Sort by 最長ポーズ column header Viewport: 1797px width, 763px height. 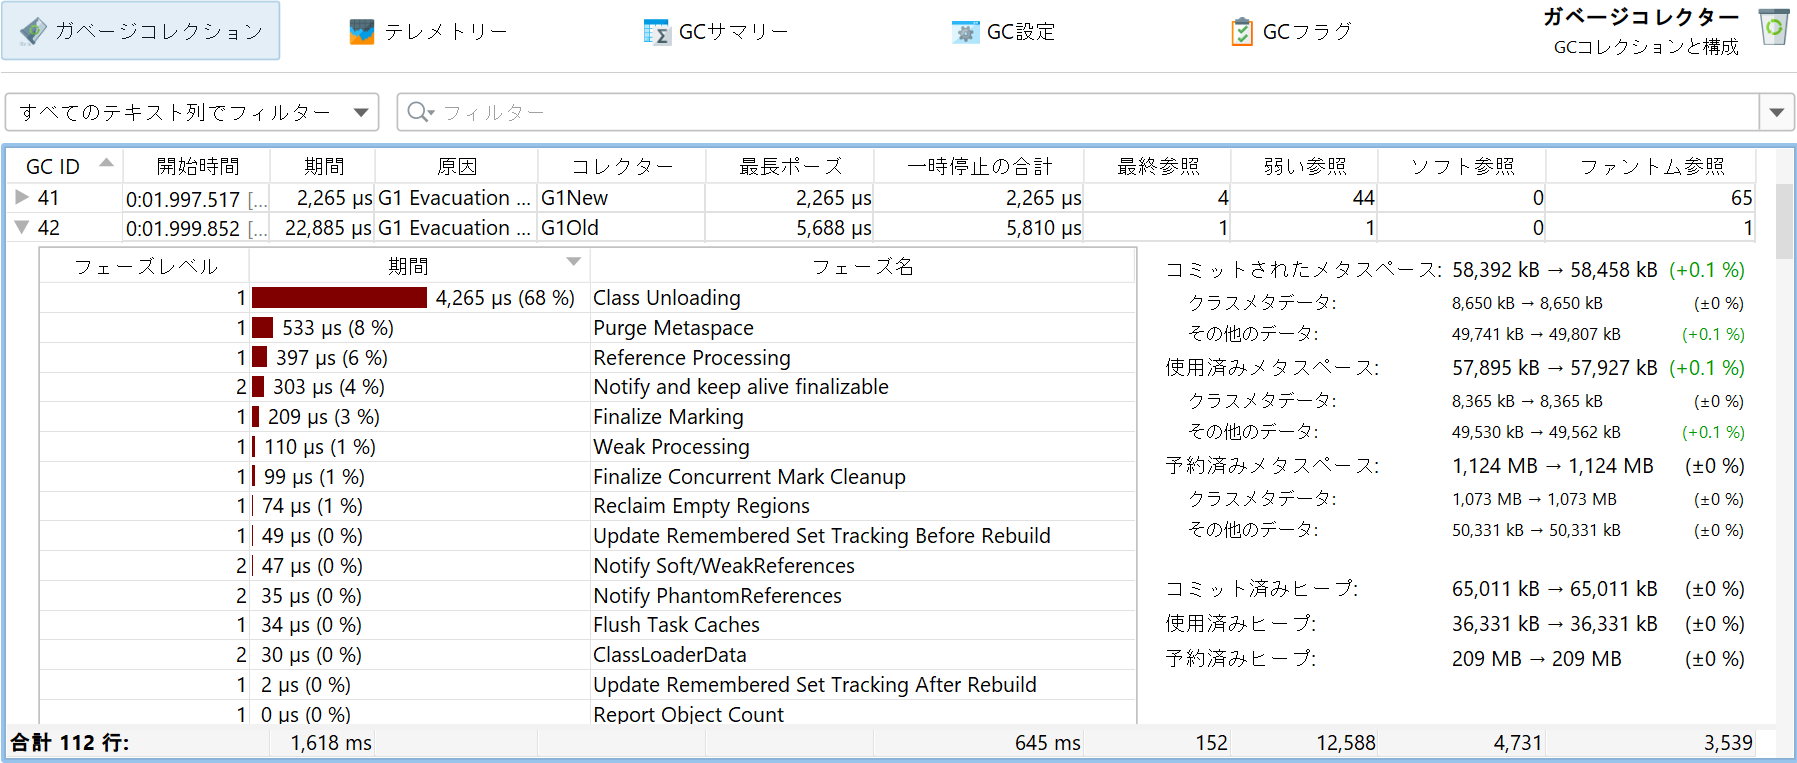coord(790,166)
